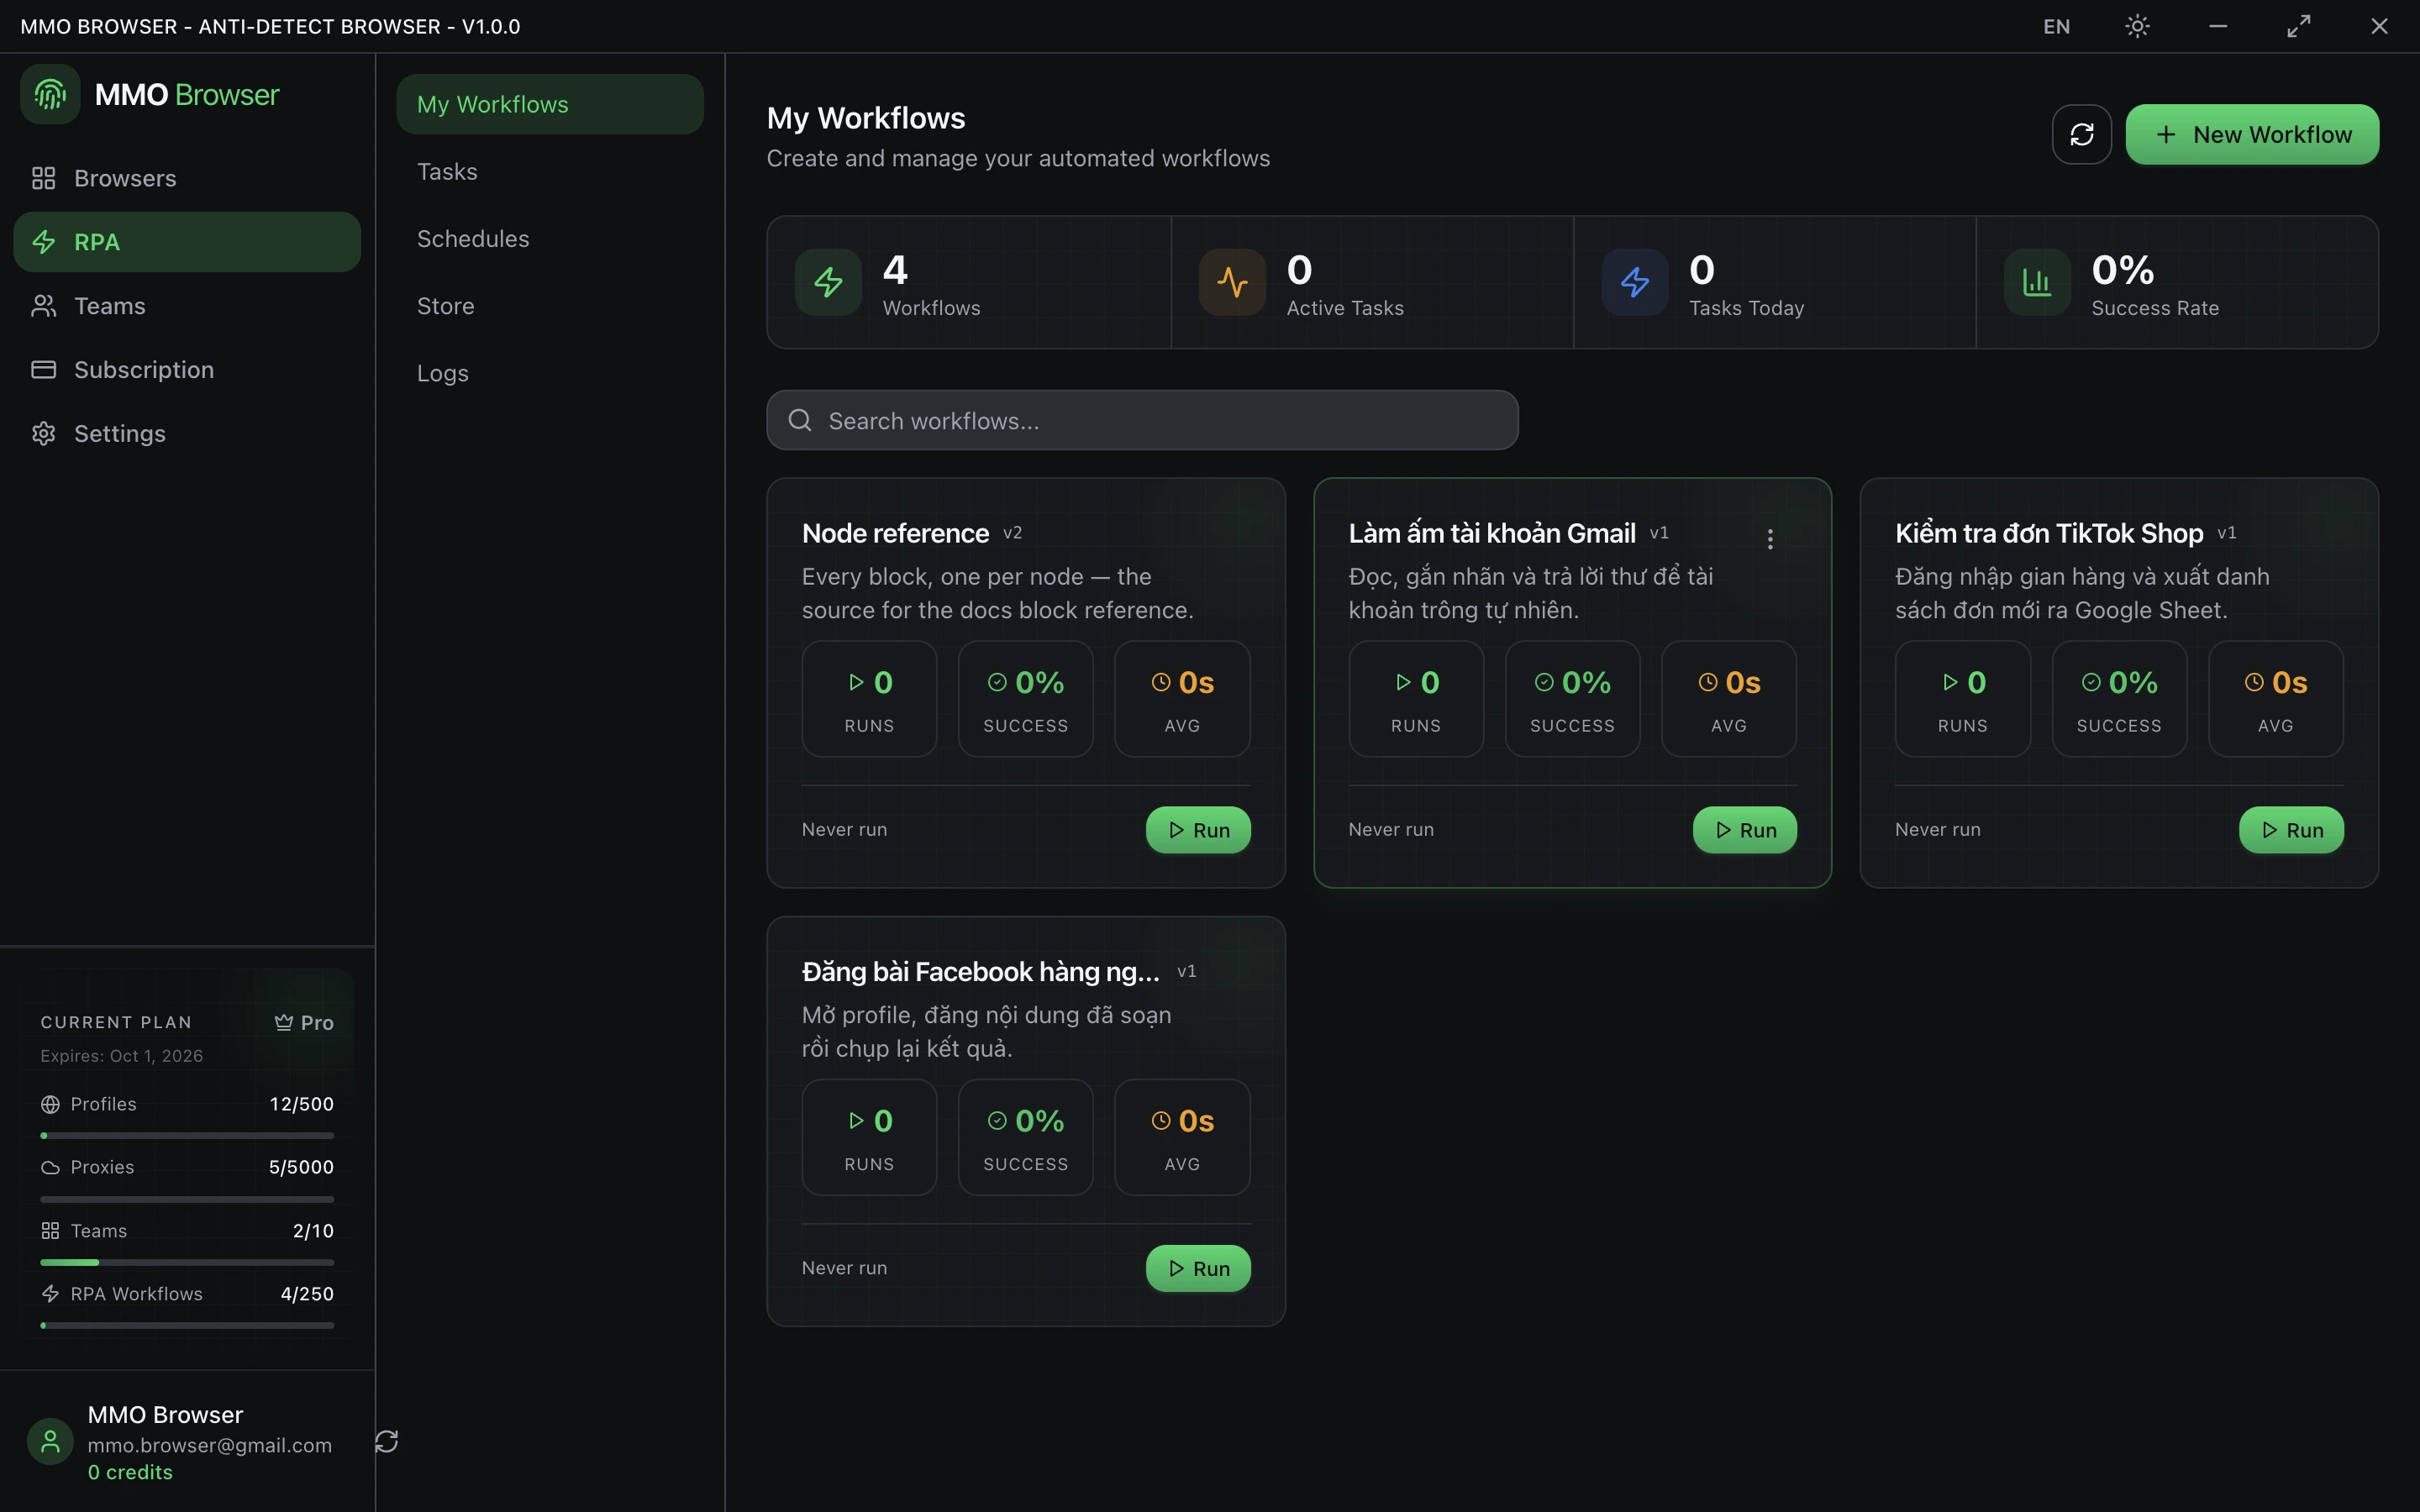
Task: Open the Browsers section in sidebar
Action: 187,178
